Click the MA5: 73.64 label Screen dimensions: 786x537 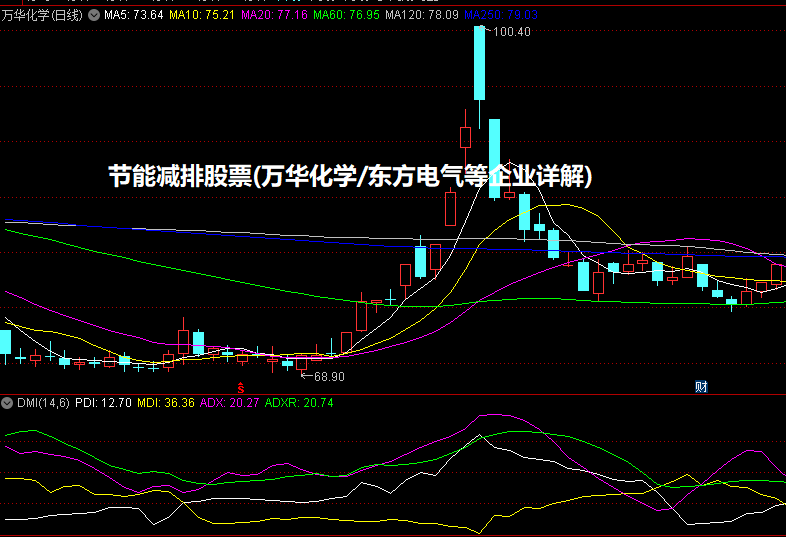134,15
